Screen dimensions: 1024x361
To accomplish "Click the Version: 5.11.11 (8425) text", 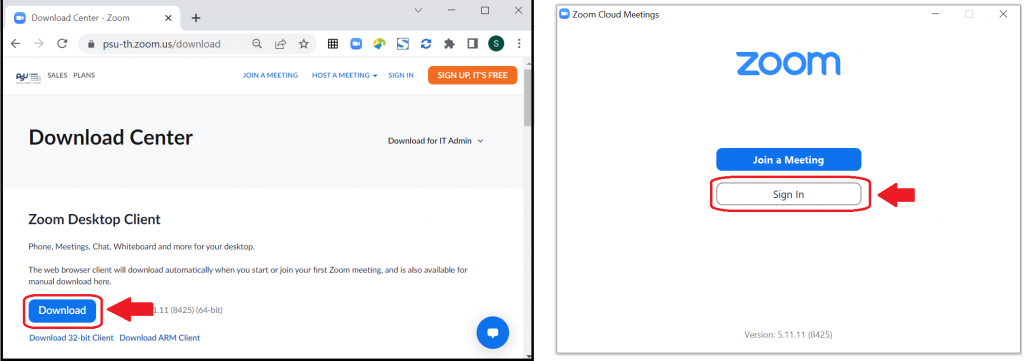I will (x=788, y=335).
